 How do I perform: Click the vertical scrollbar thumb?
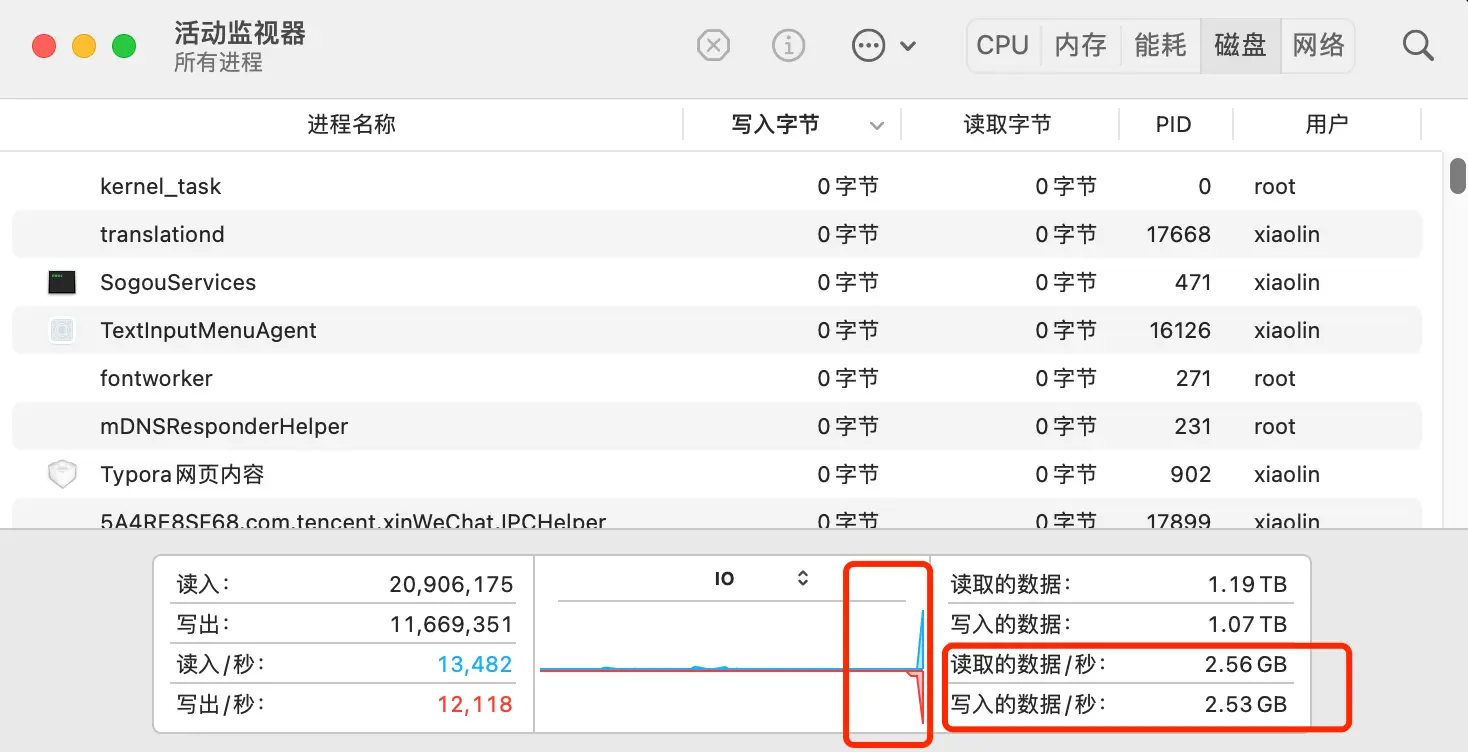[x=1458, y=176]
